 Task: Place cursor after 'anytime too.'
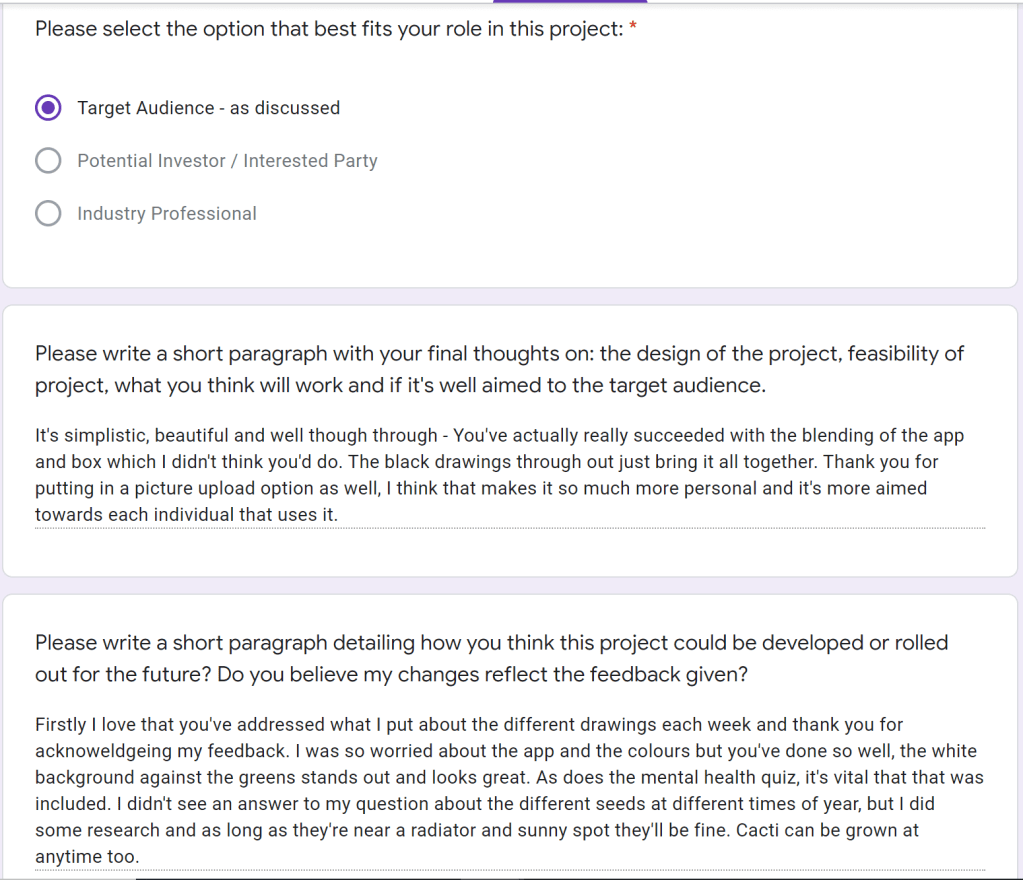click(140, 857)
